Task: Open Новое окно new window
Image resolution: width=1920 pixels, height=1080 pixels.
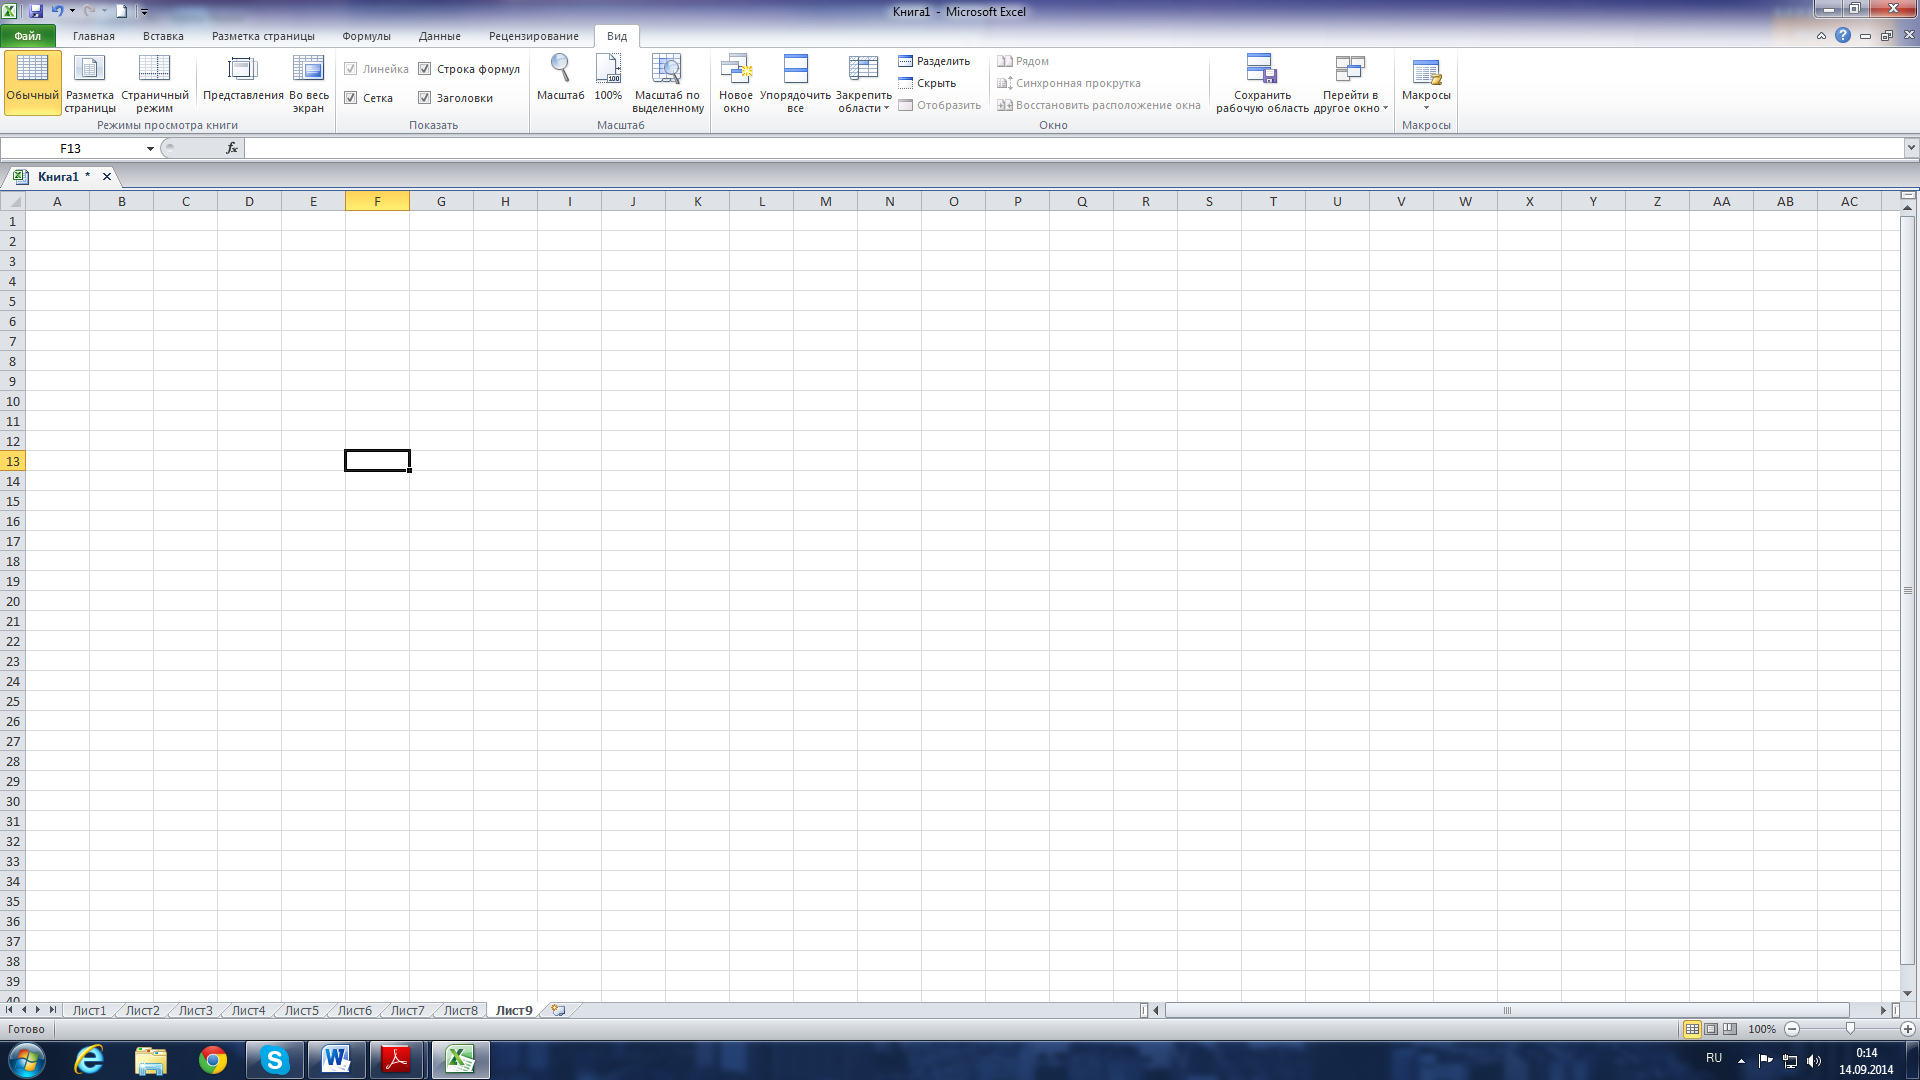Action: click(736, 82)
